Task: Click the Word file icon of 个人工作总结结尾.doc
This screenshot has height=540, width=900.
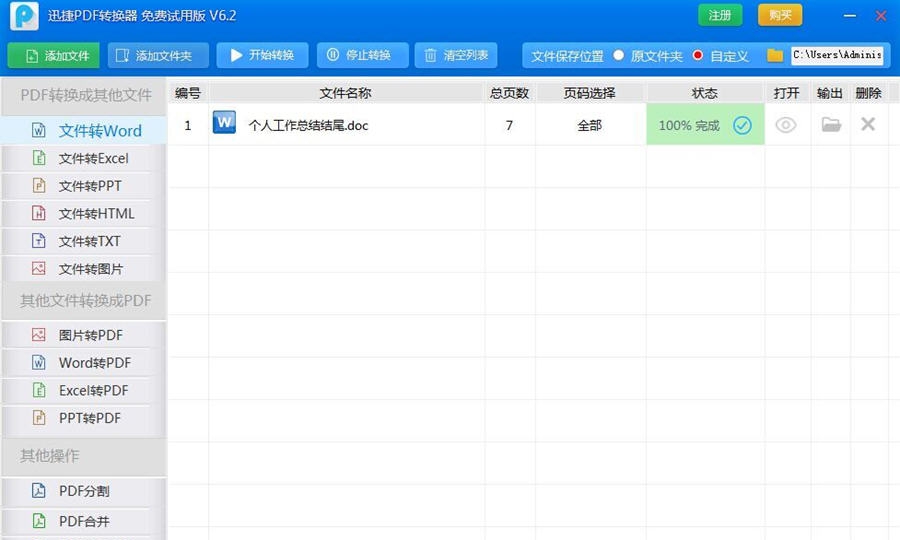Action: 224,122
